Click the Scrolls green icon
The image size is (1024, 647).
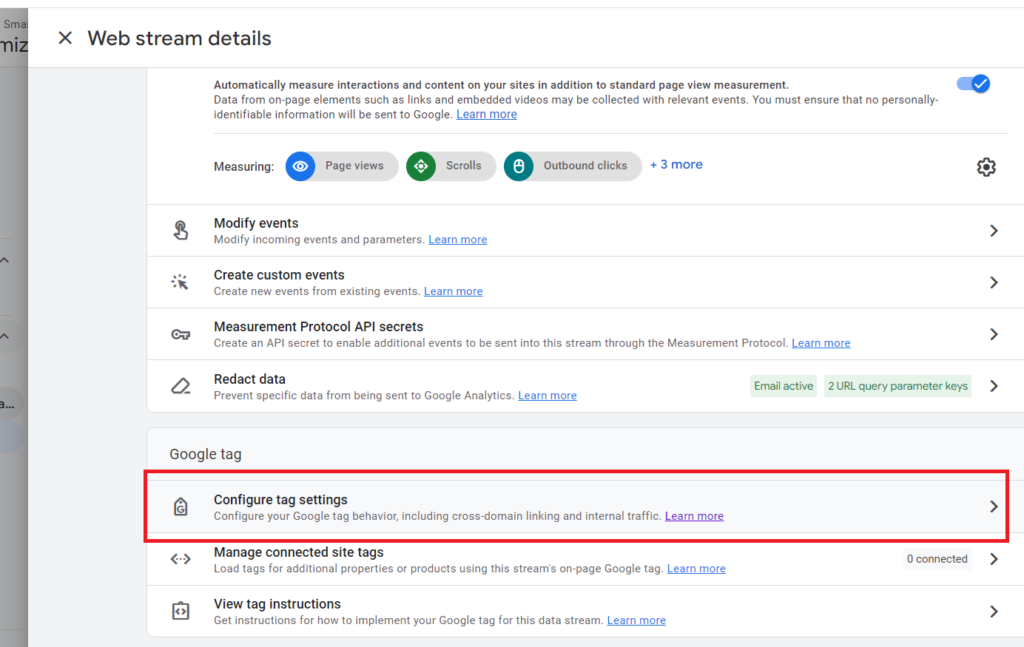click(x=421, y=166)
